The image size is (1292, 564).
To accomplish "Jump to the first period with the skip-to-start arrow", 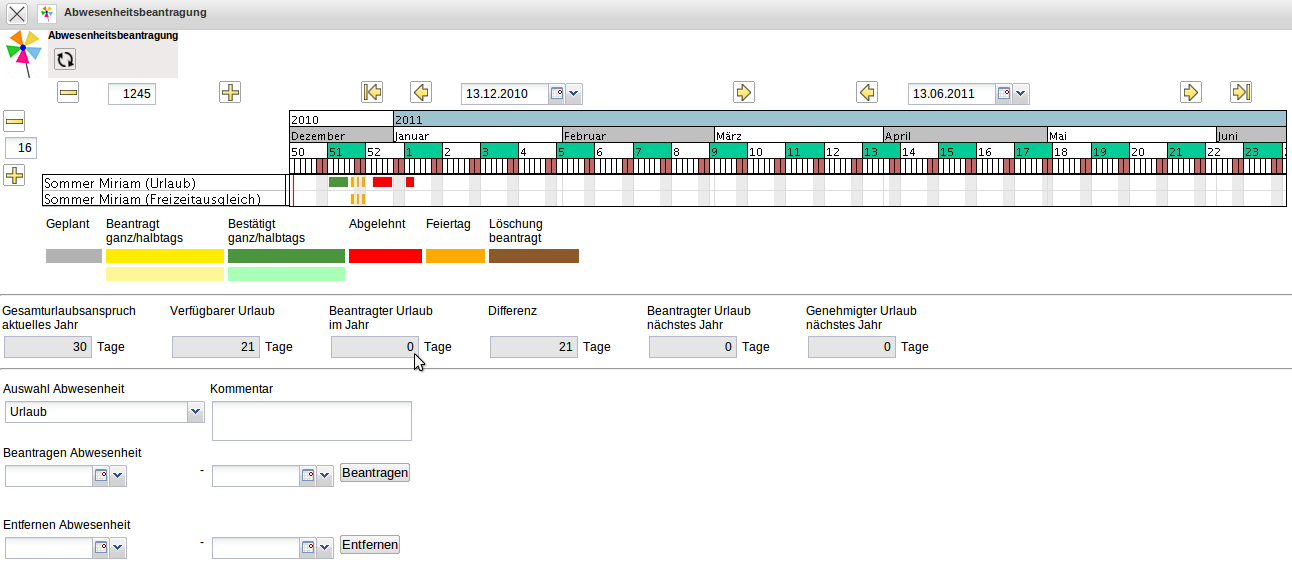I will pos(372,93).
